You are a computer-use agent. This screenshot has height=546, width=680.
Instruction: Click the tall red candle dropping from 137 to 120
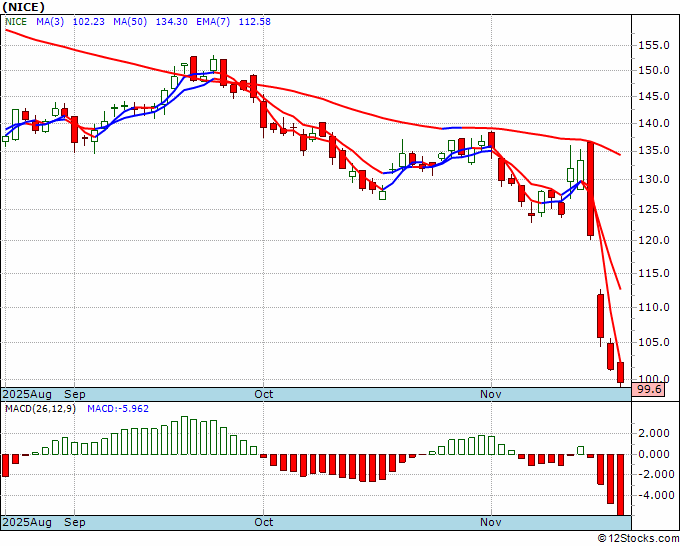click(x=590, y=189)
